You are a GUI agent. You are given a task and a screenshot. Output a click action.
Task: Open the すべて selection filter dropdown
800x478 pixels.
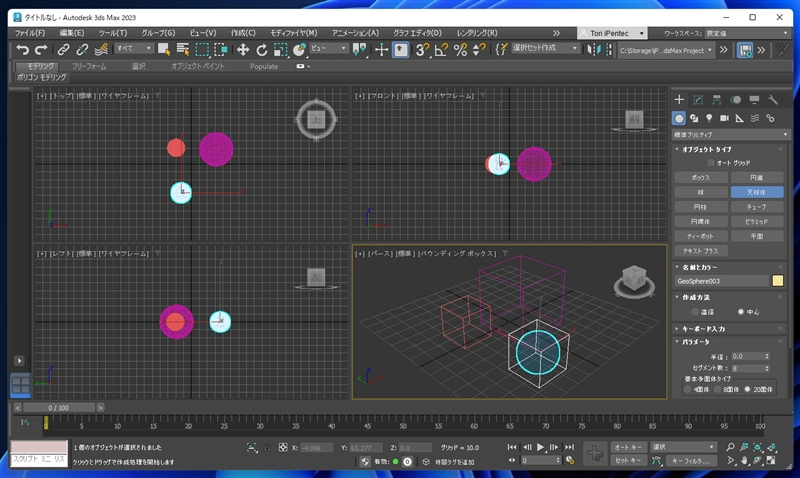pos(134,48)
